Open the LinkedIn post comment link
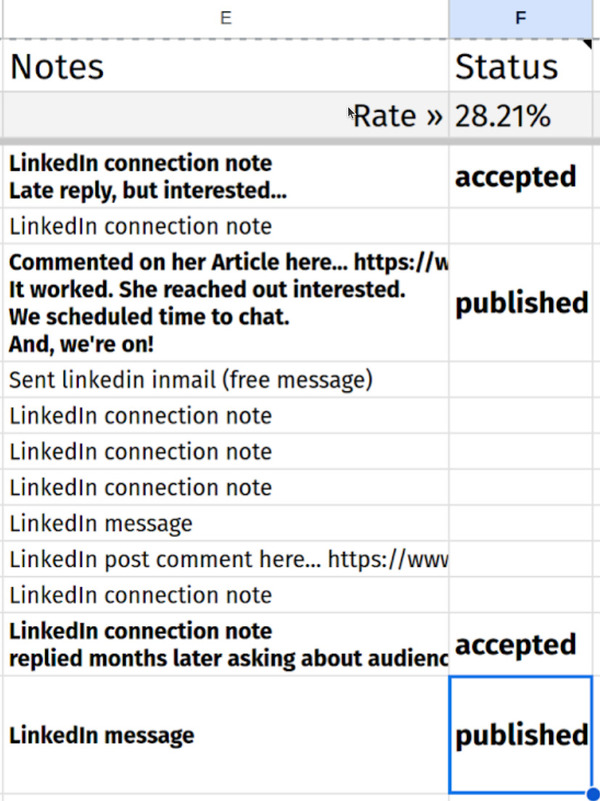Image resolution: width=600 pixels, height=801 pixels. click(x=400, y=559)
